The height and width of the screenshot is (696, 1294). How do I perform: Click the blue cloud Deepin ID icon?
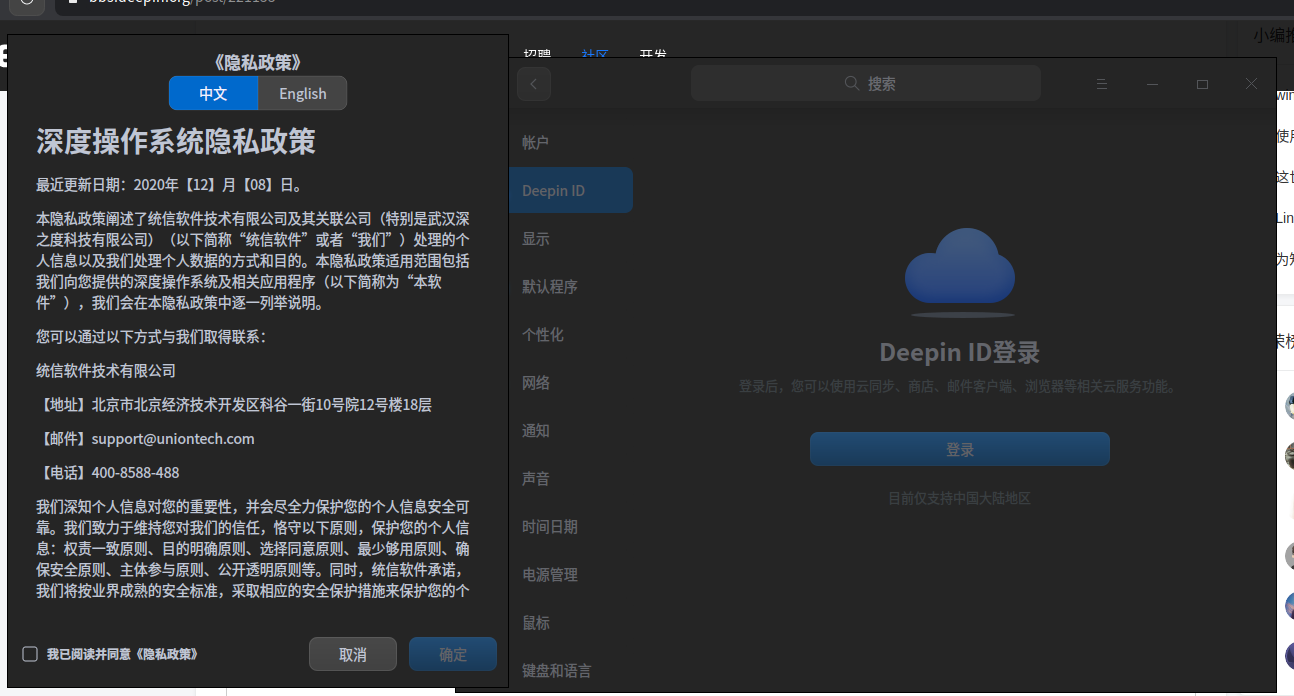click(959, 267)
